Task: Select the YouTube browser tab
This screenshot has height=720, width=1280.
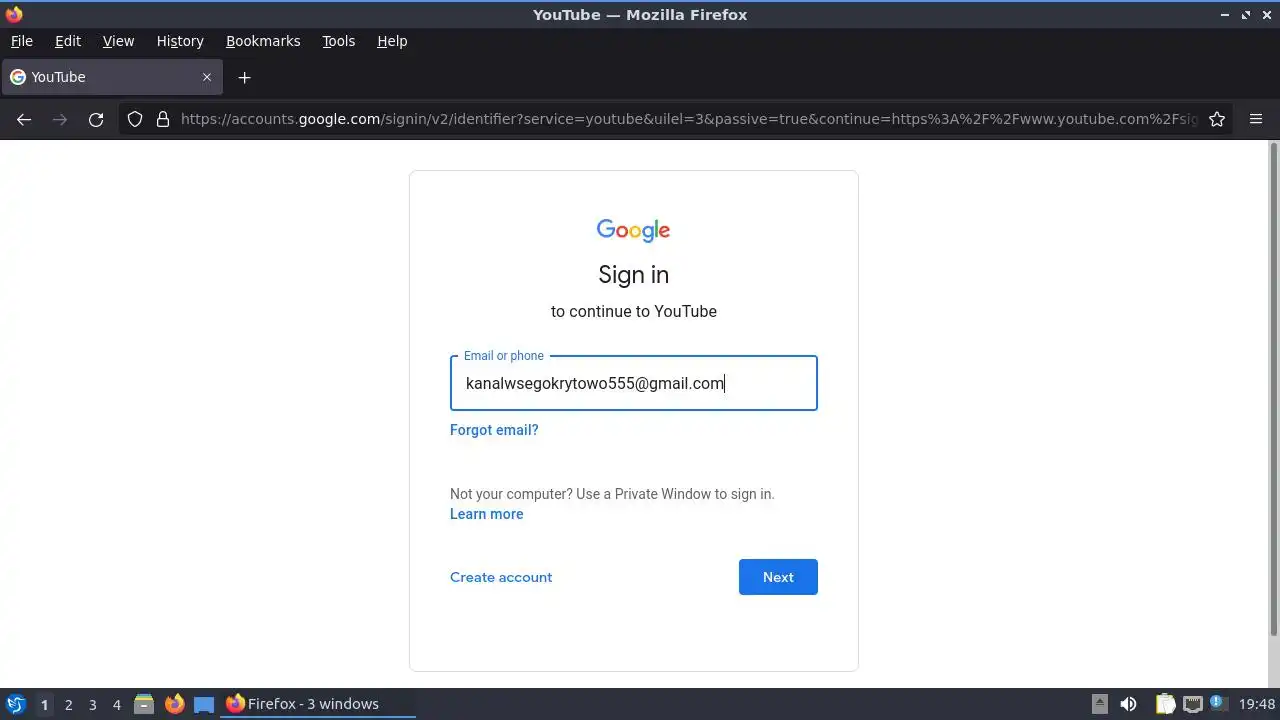Action: tap(112, 77)
